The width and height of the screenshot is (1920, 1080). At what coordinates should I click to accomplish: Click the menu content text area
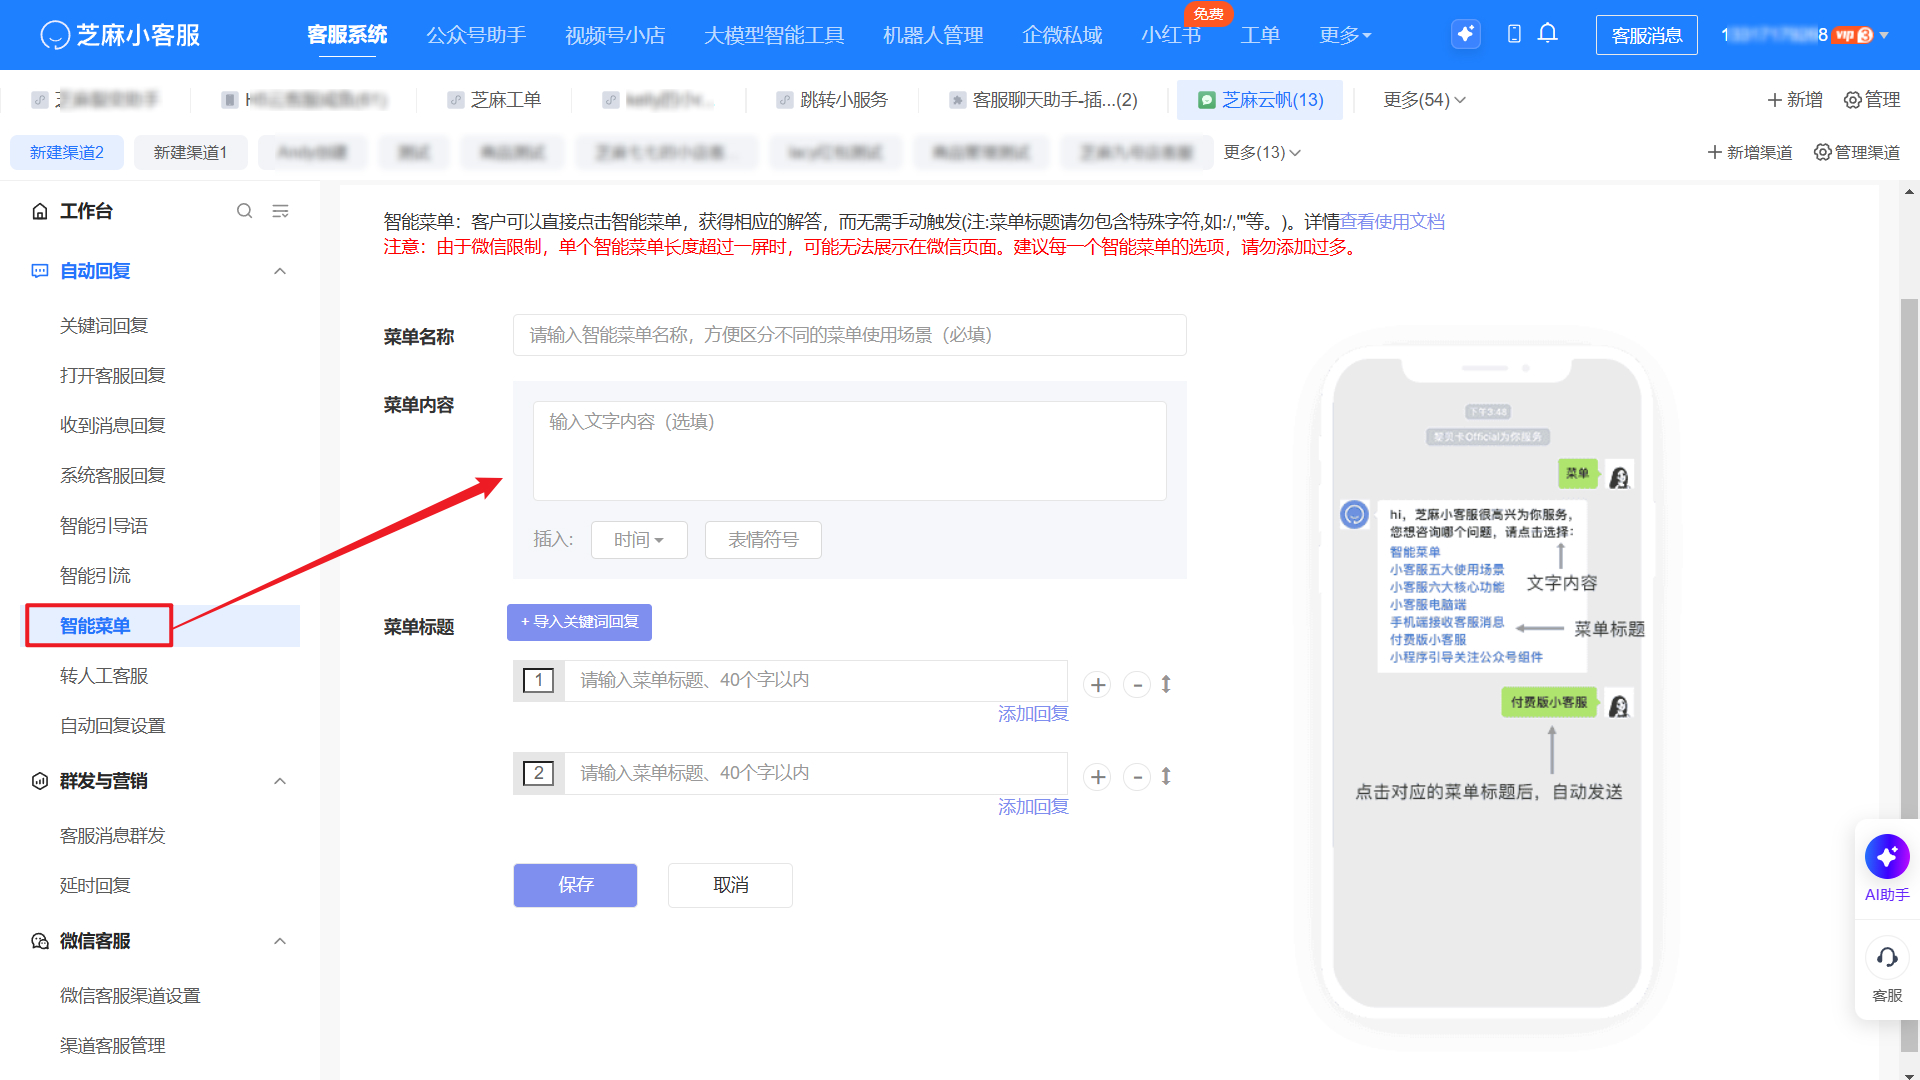(x=849, y=451)
